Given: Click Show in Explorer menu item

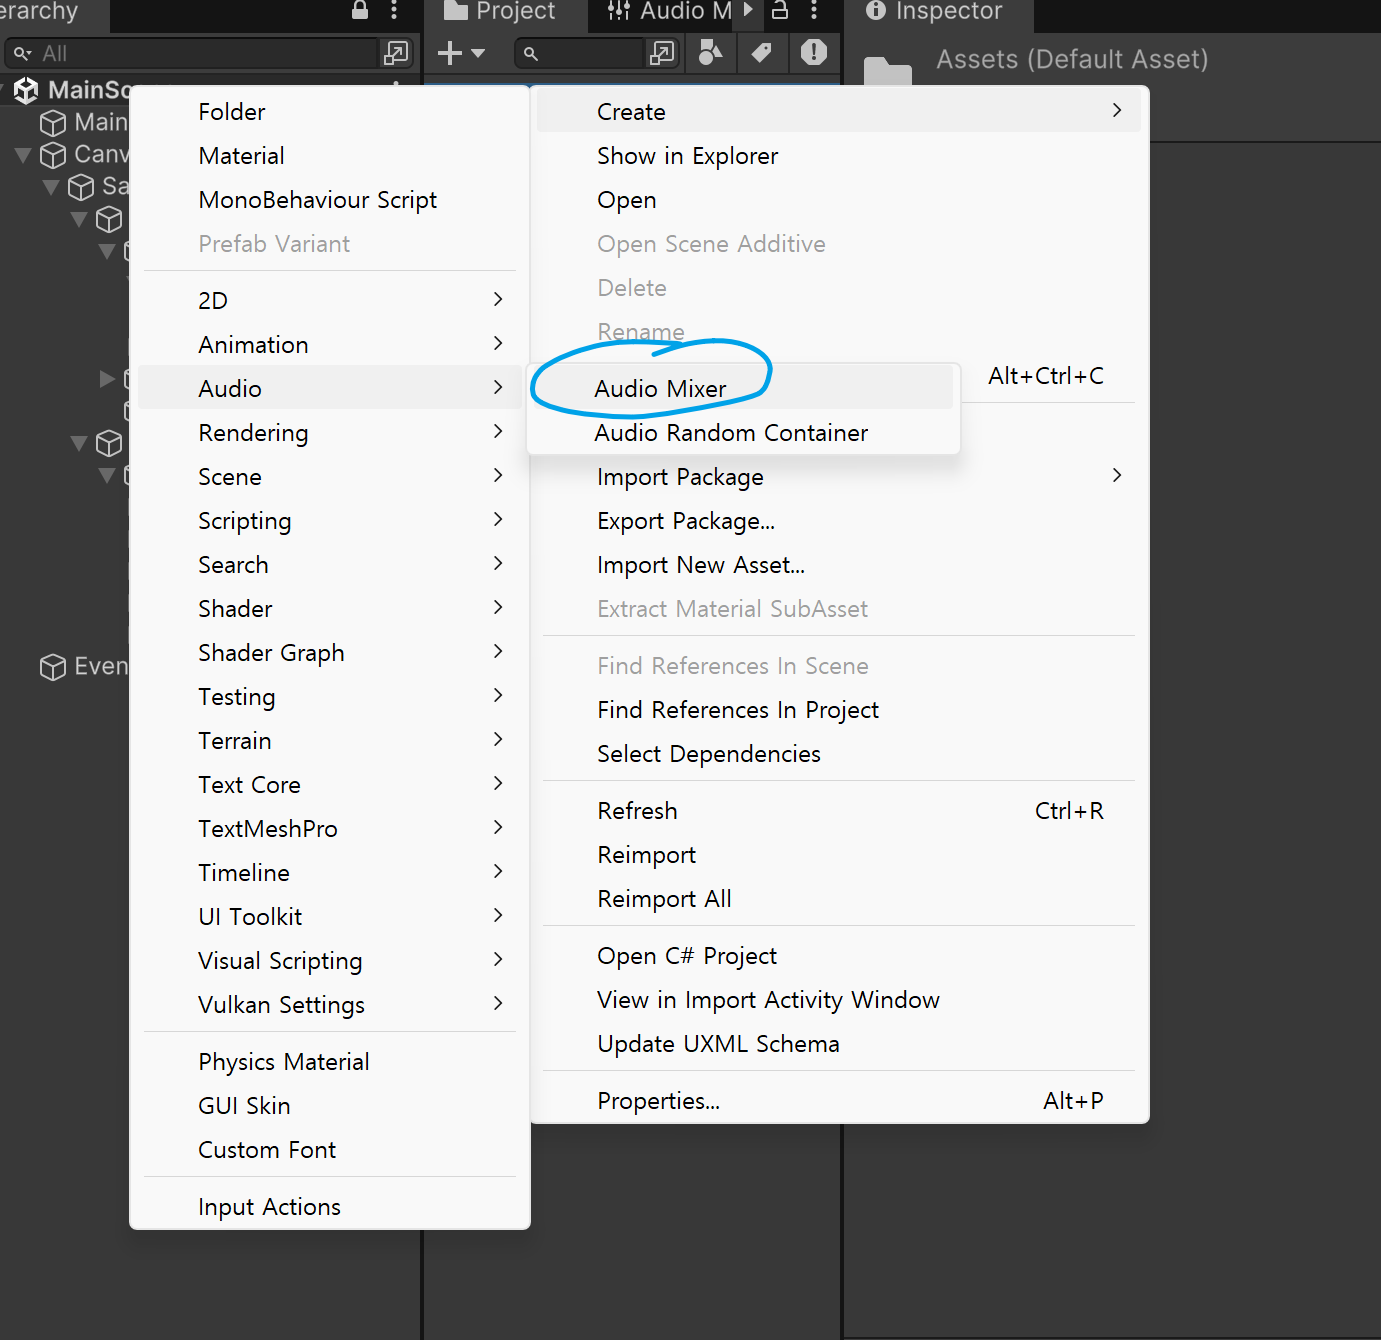Looking at the screenshot, I should pos(839,155).
